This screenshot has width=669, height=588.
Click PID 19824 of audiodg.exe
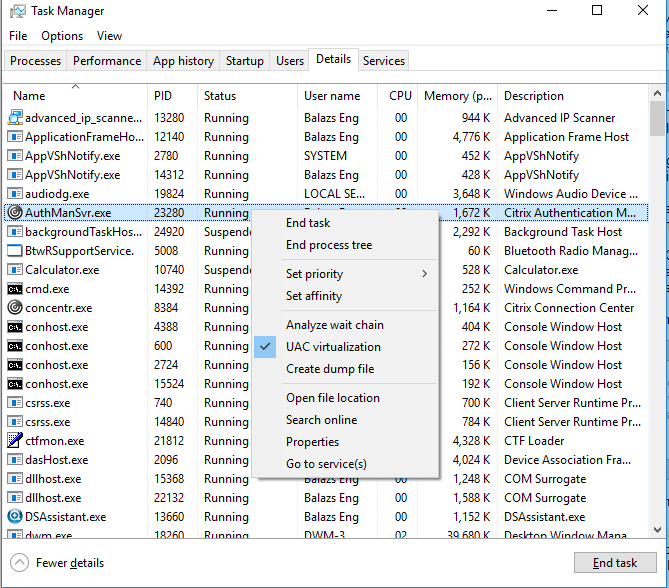[169, 194]
